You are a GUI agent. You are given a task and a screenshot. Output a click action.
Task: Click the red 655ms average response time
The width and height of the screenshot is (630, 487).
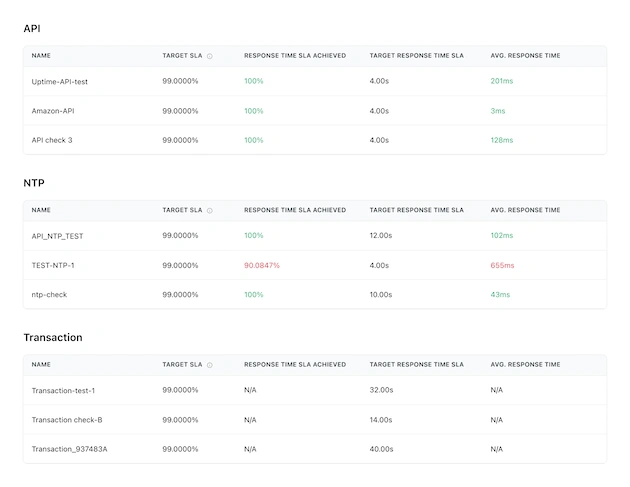pos(502,265)
